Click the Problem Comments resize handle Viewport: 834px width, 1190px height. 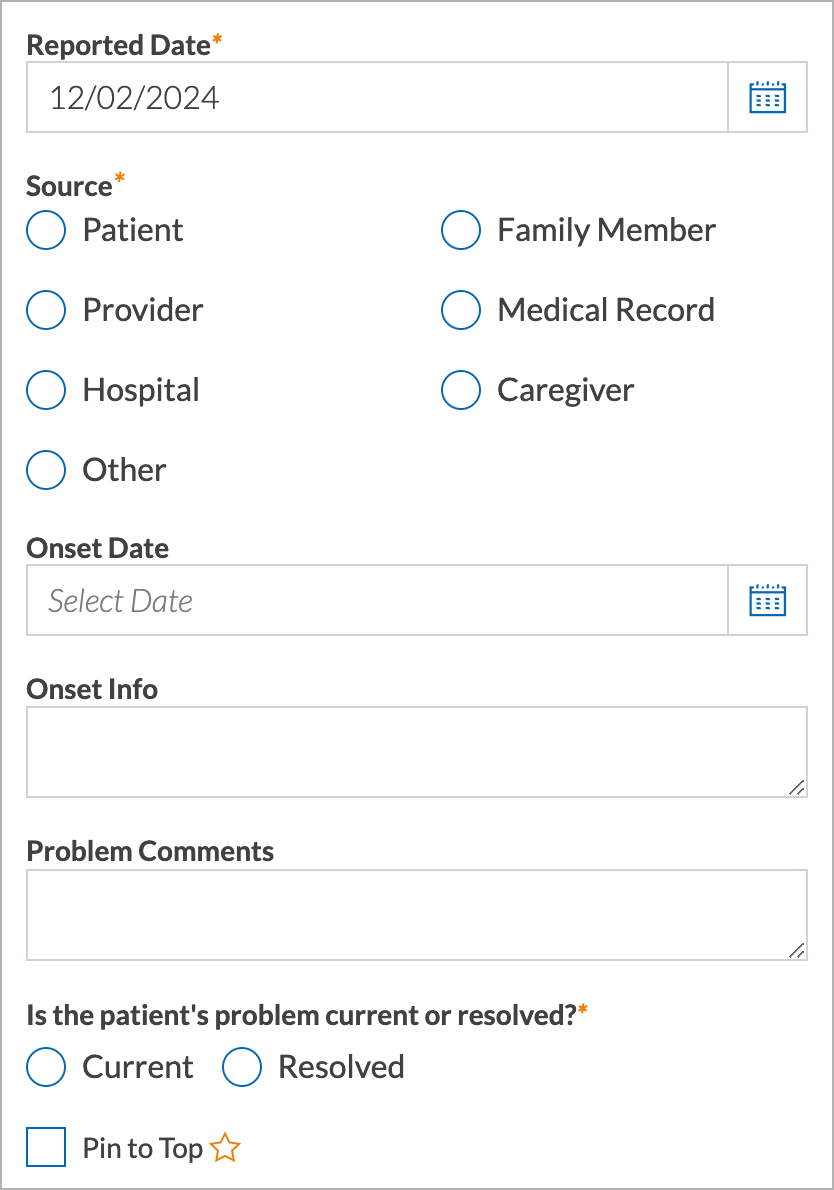(796, 950)
